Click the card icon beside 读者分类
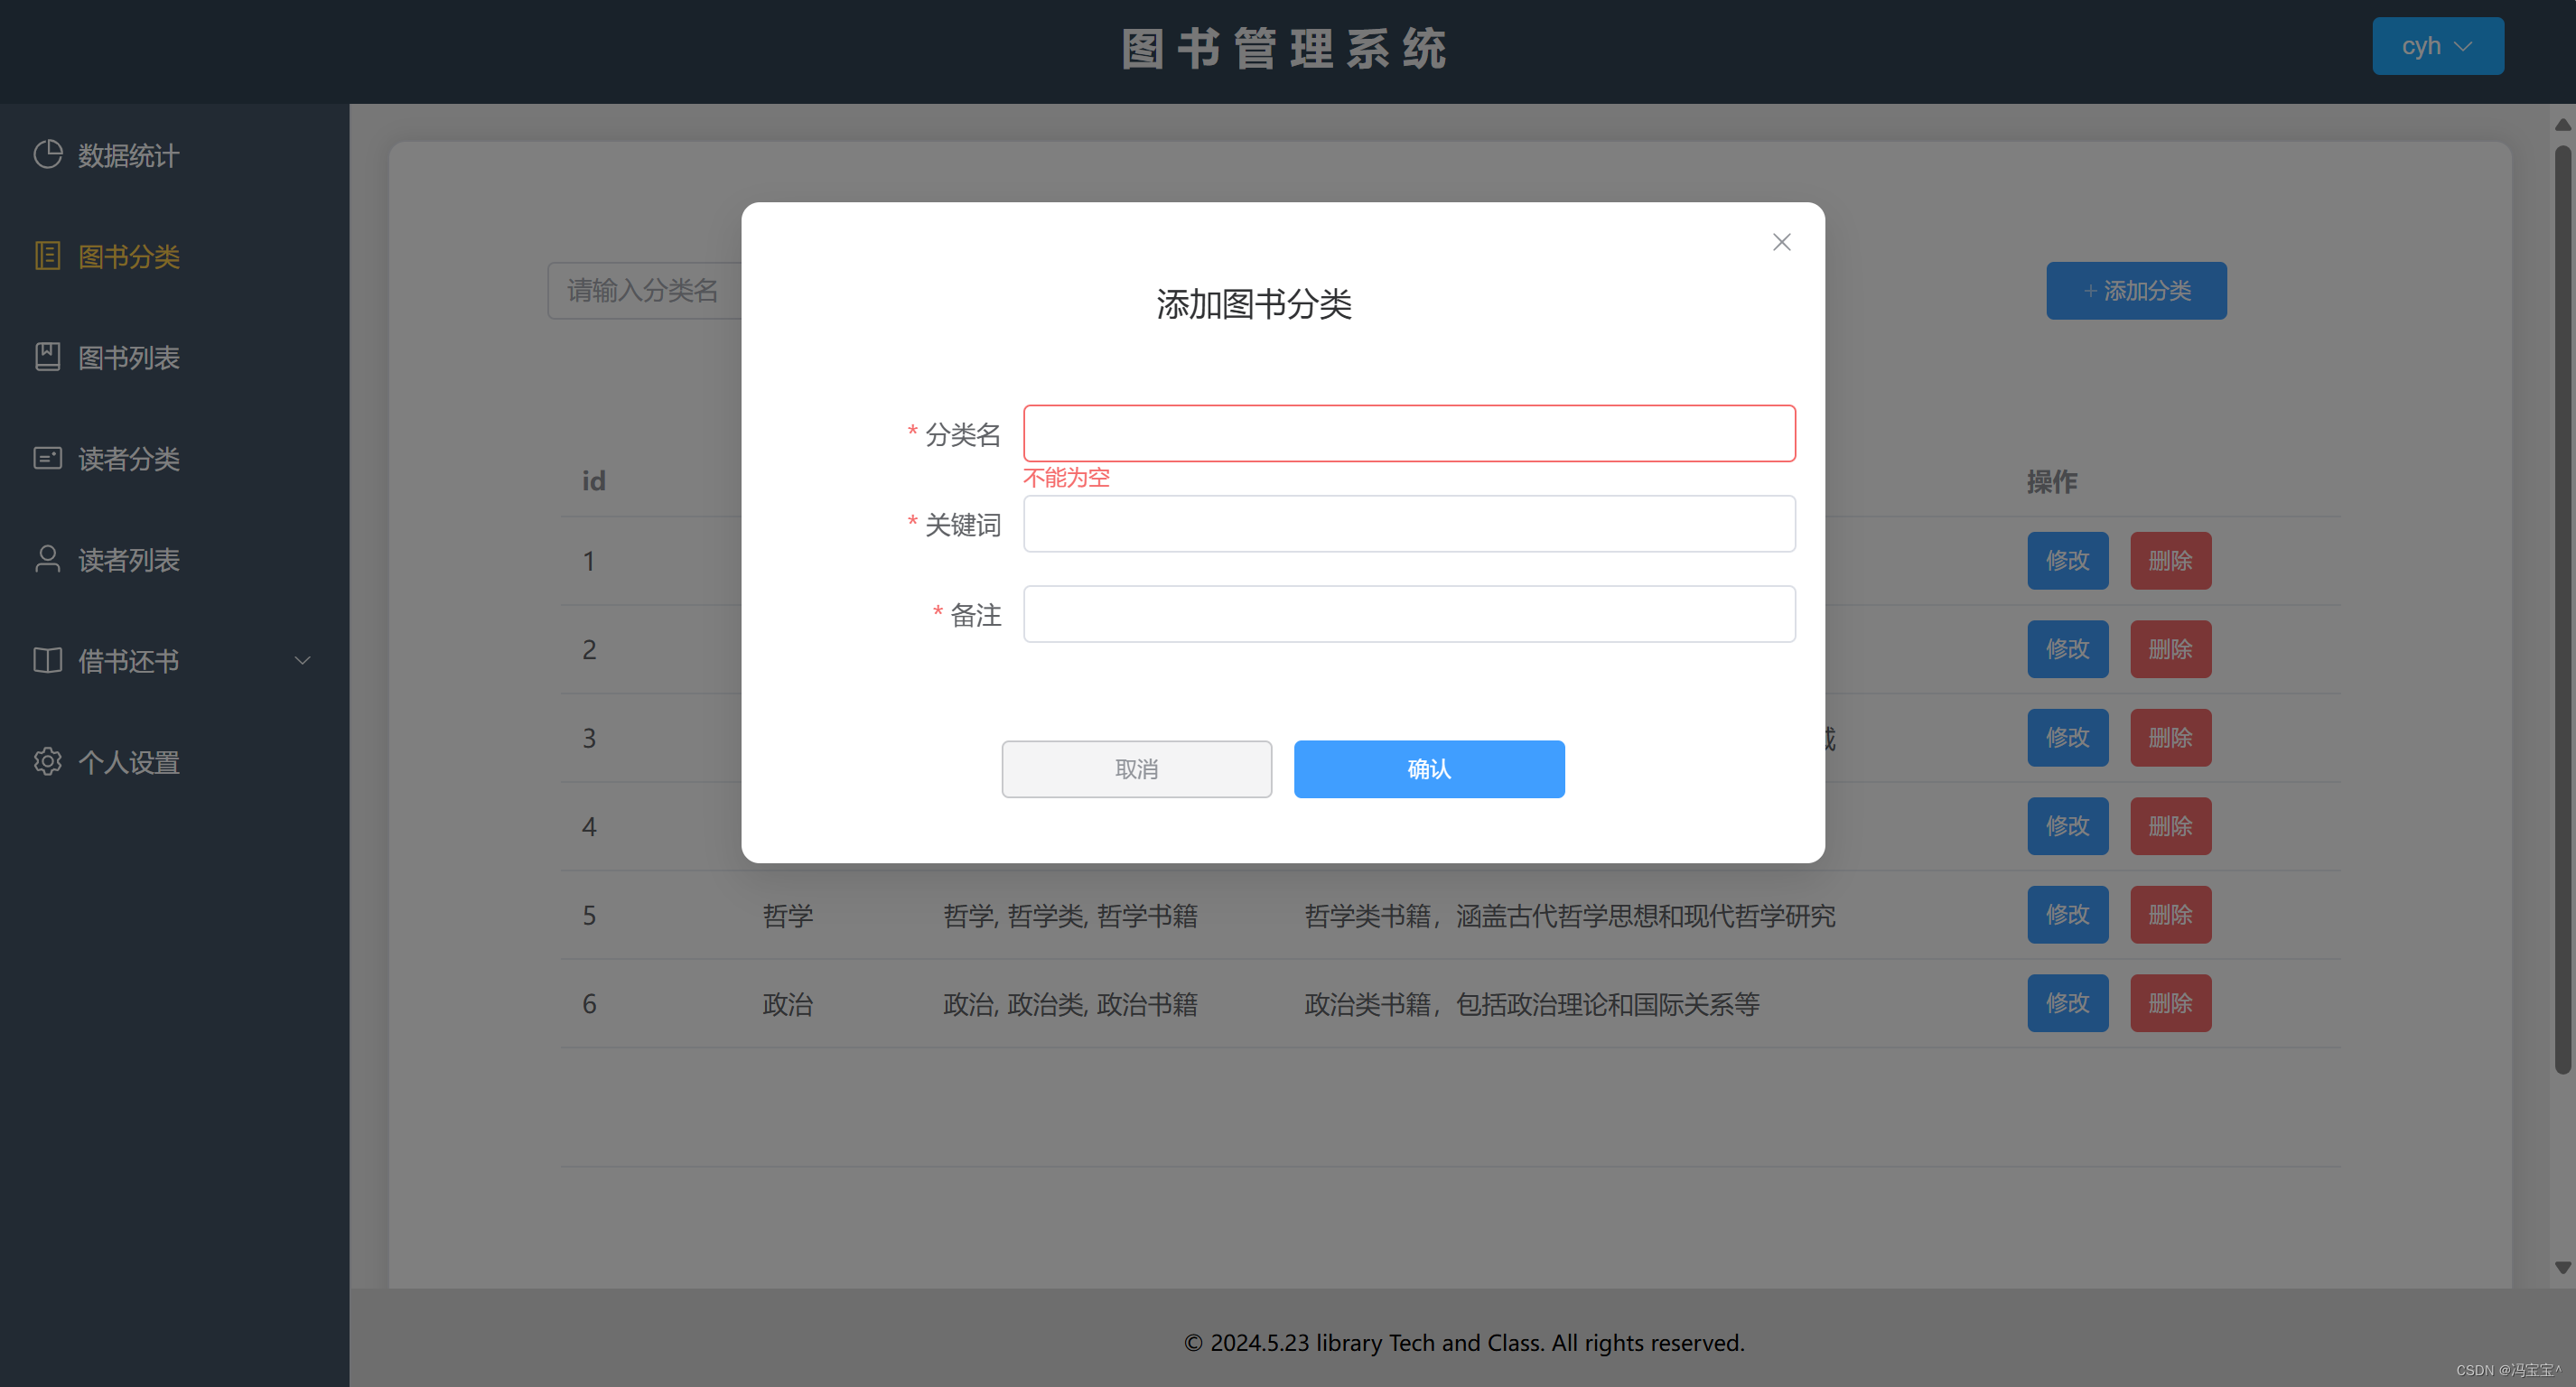Screen dimensions: 2576x1387 coord(47,458)
